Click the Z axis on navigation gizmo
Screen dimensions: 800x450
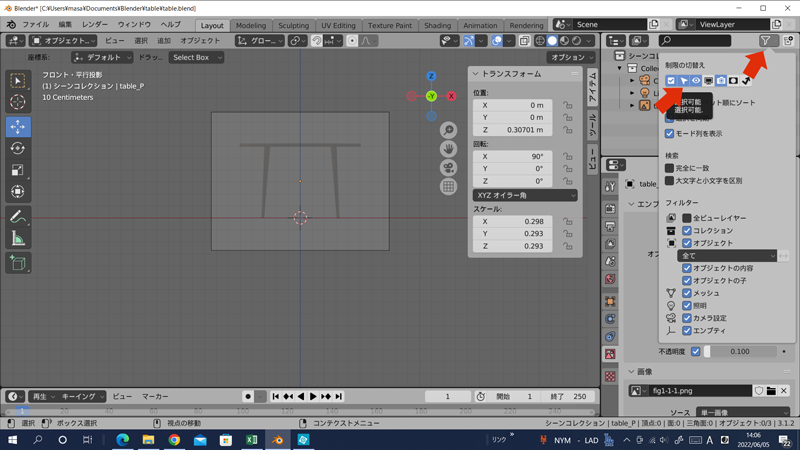click(431, 76)
